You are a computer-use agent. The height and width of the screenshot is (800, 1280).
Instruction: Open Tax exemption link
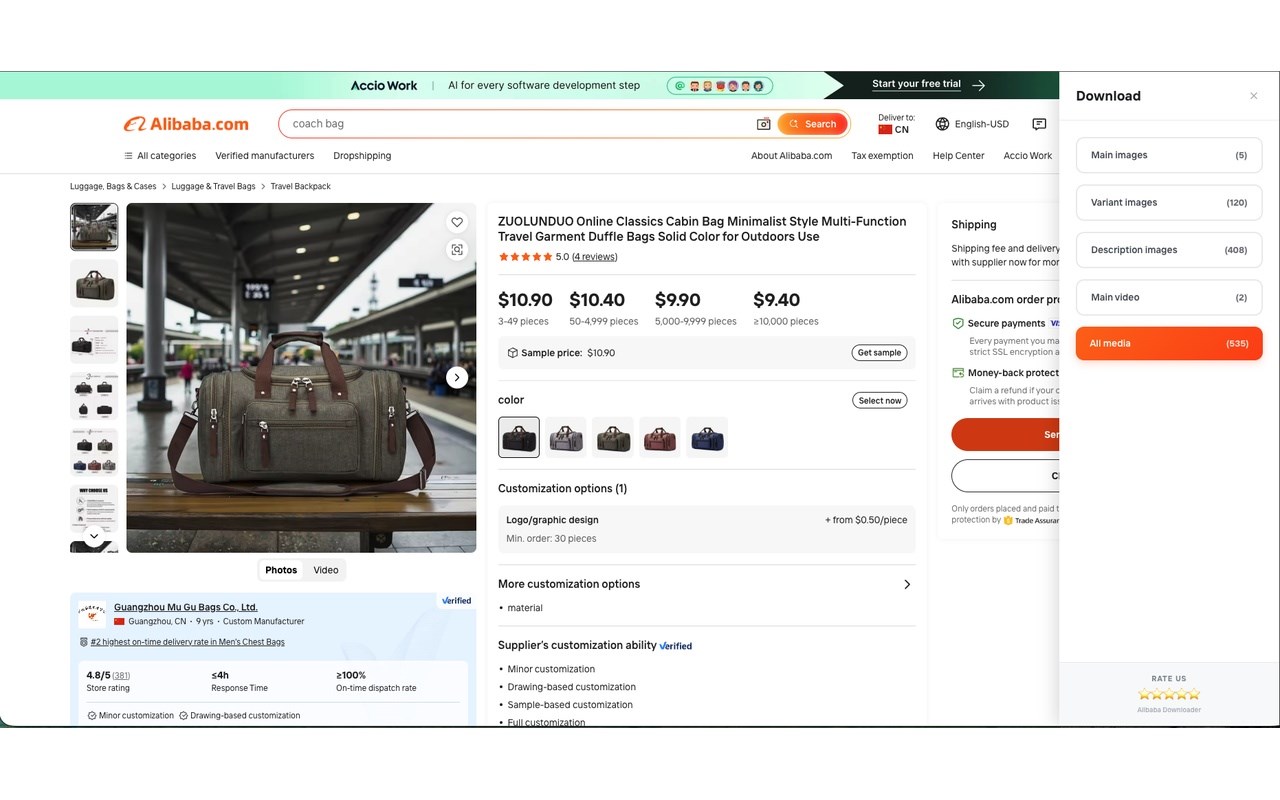[882, 156]
